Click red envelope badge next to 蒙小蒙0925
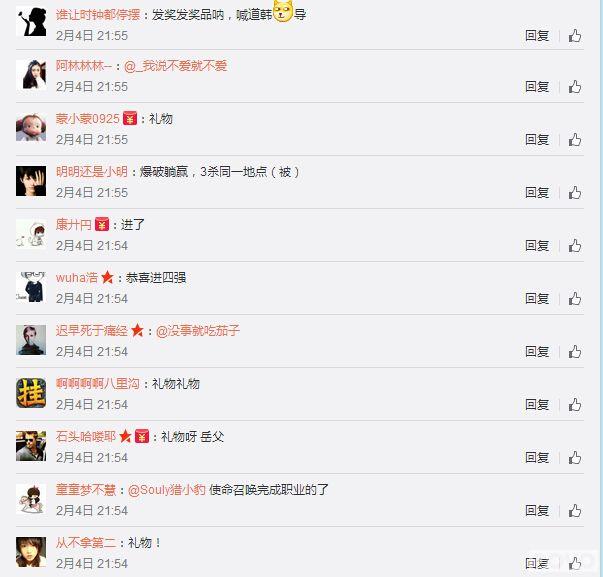603x577 pixels. 130,118
